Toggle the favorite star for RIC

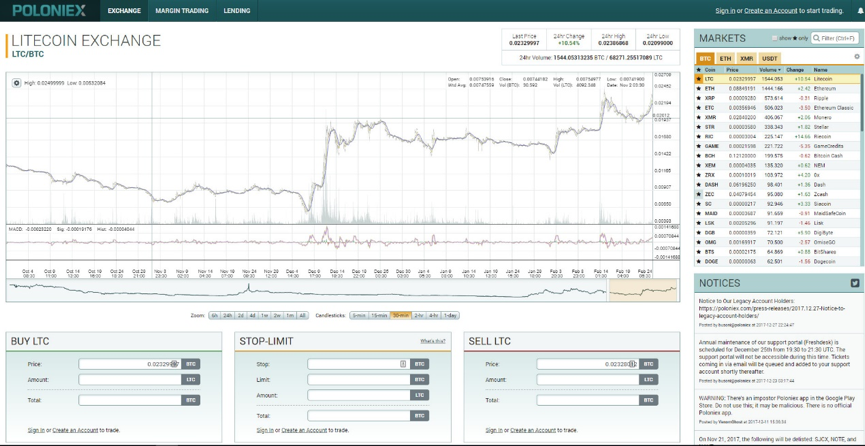(x=699, y=136)
